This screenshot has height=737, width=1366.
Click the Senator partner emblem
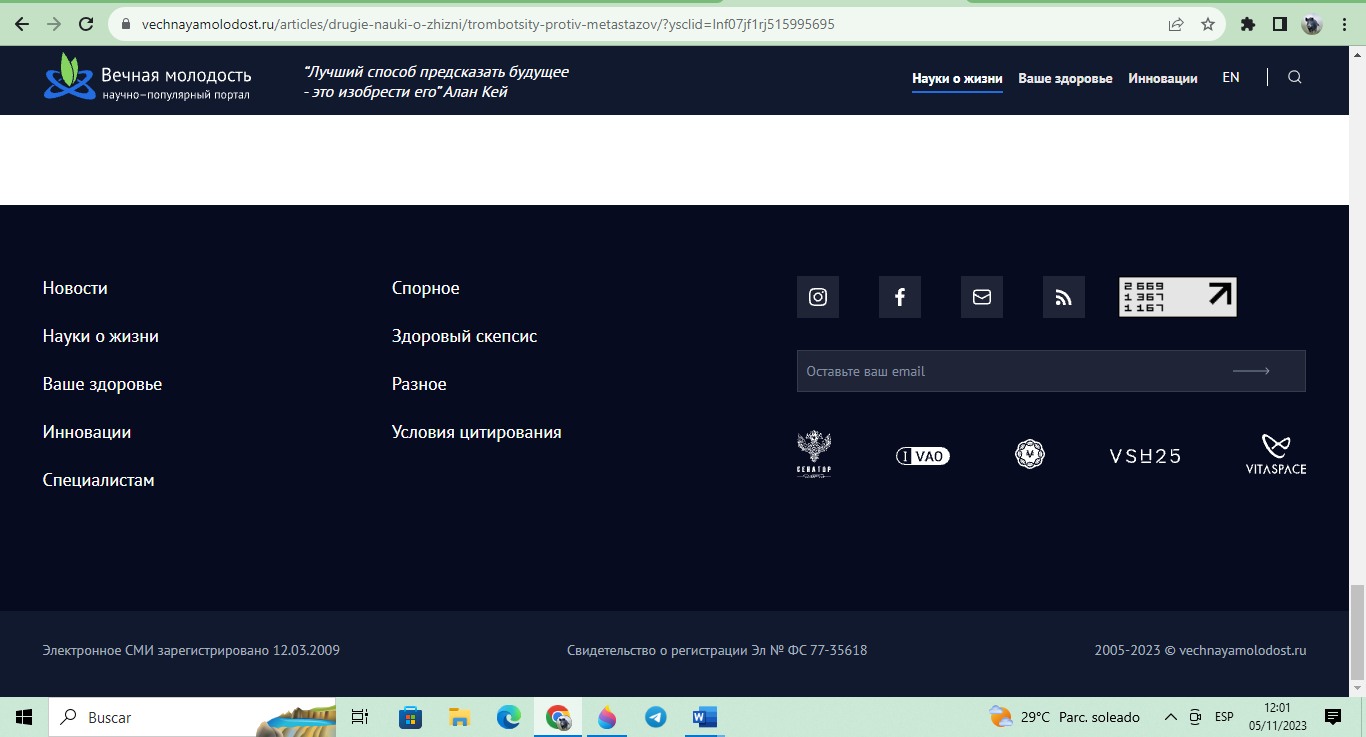[x=814, y=455]
